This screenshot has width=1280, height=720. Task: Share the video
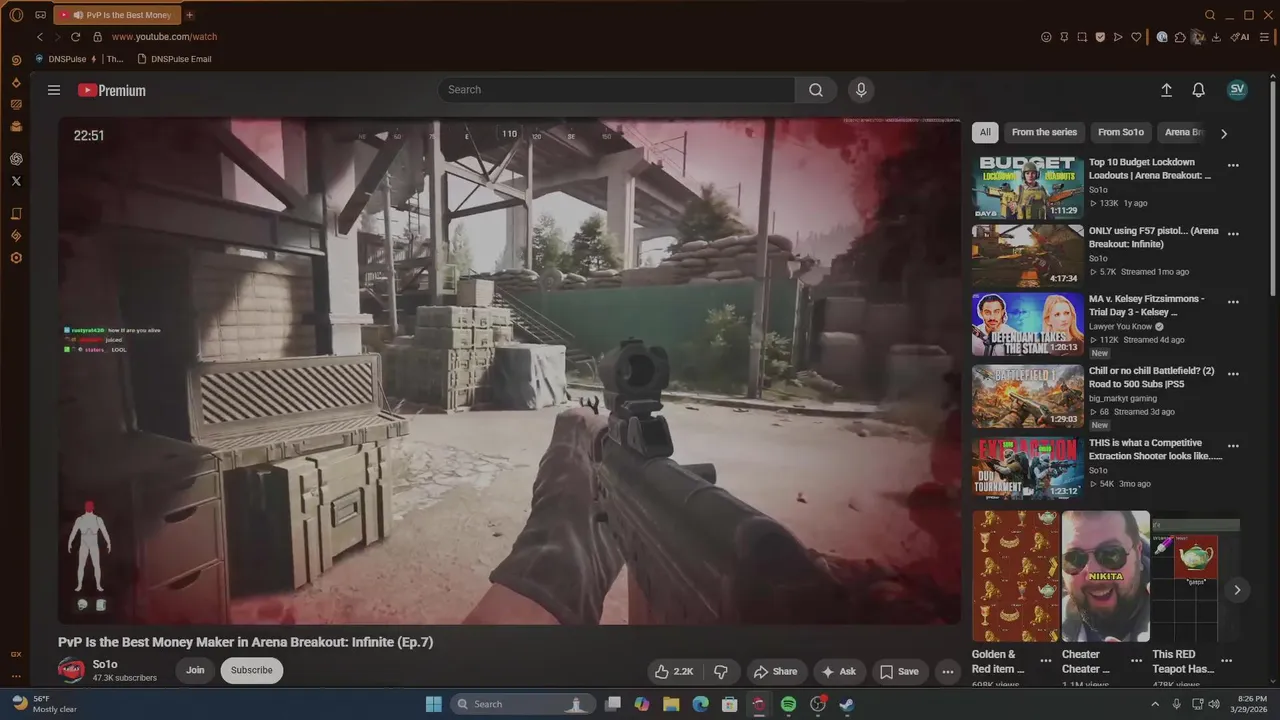click(x=775, y=671)
